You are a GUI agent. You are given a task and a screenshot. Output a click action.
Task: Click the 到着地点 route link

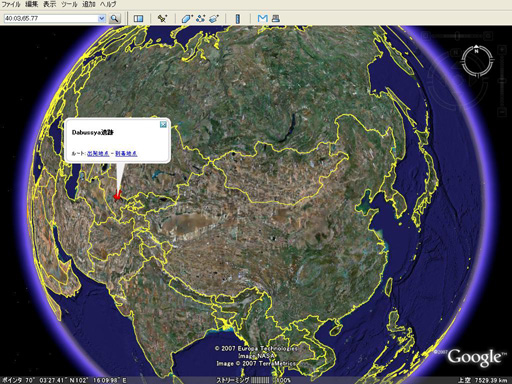(126, 153)
